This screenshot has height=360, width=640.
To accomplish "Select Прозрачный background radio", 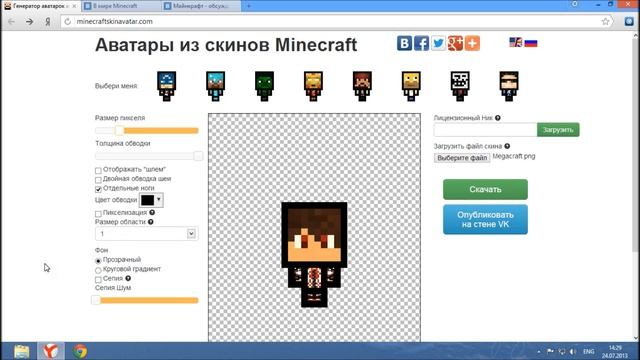I will [98, 261].
